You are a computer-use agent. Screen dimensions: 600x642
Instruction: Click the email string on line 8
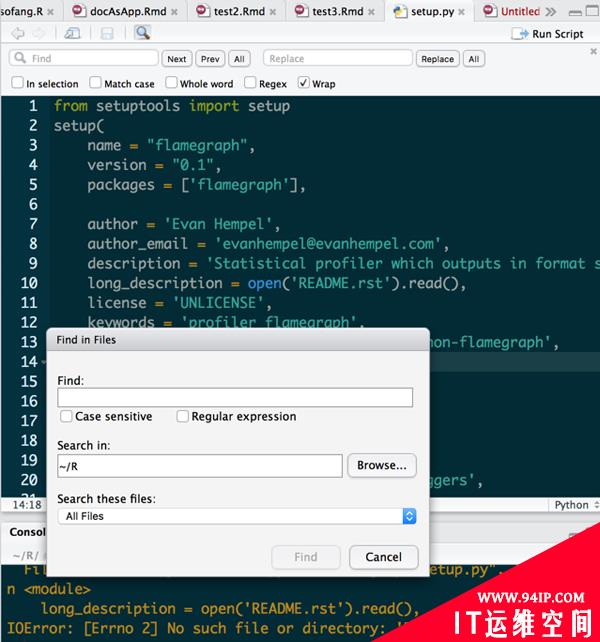coord(328,244)
